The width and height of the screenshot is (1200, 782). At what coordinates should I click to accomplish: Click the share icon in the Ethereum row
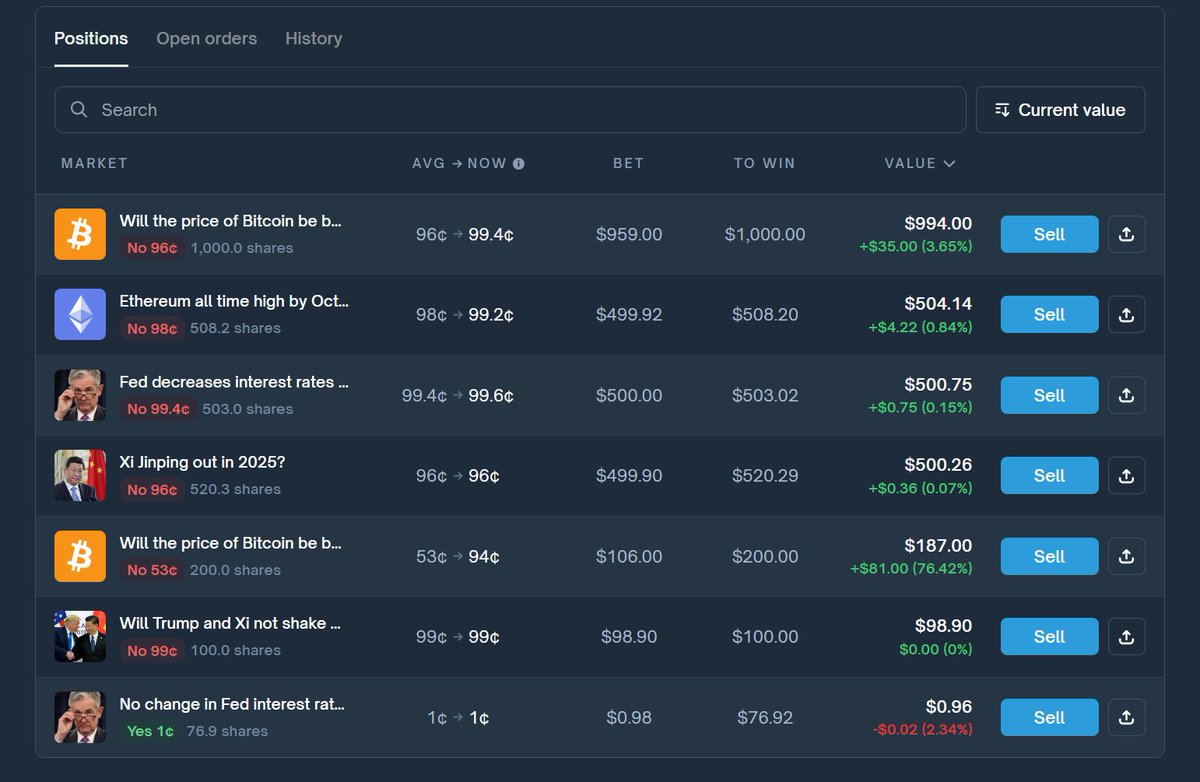[x=1127, y=314]
